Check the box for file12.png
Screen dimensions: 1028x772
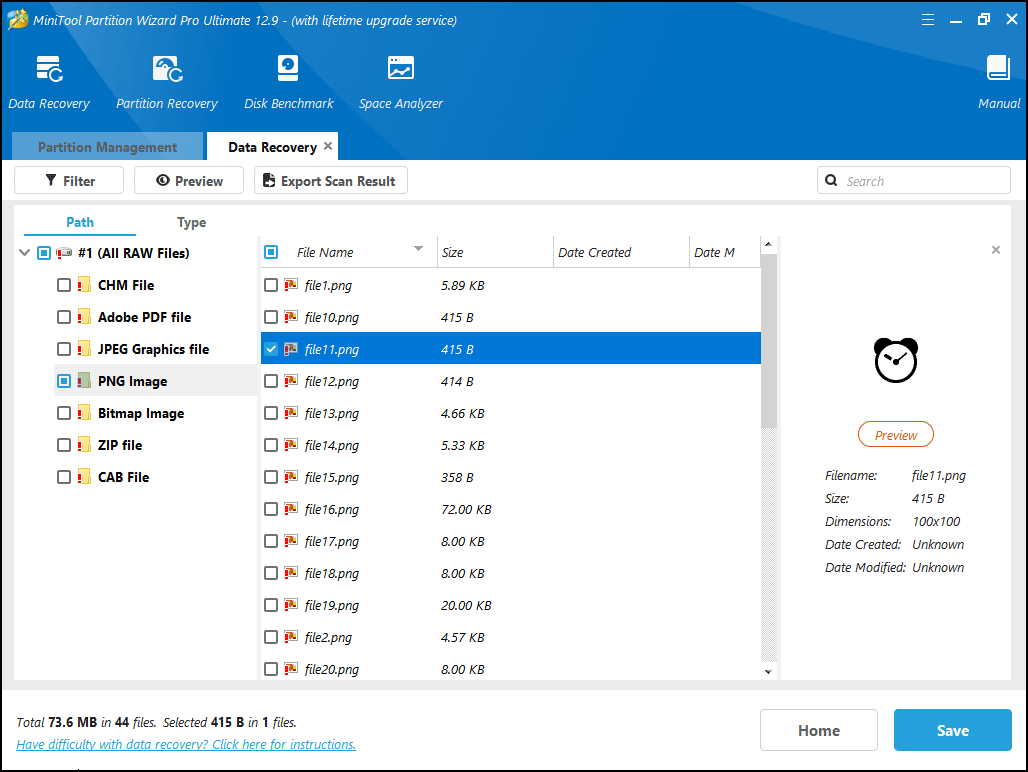[271, 381]
